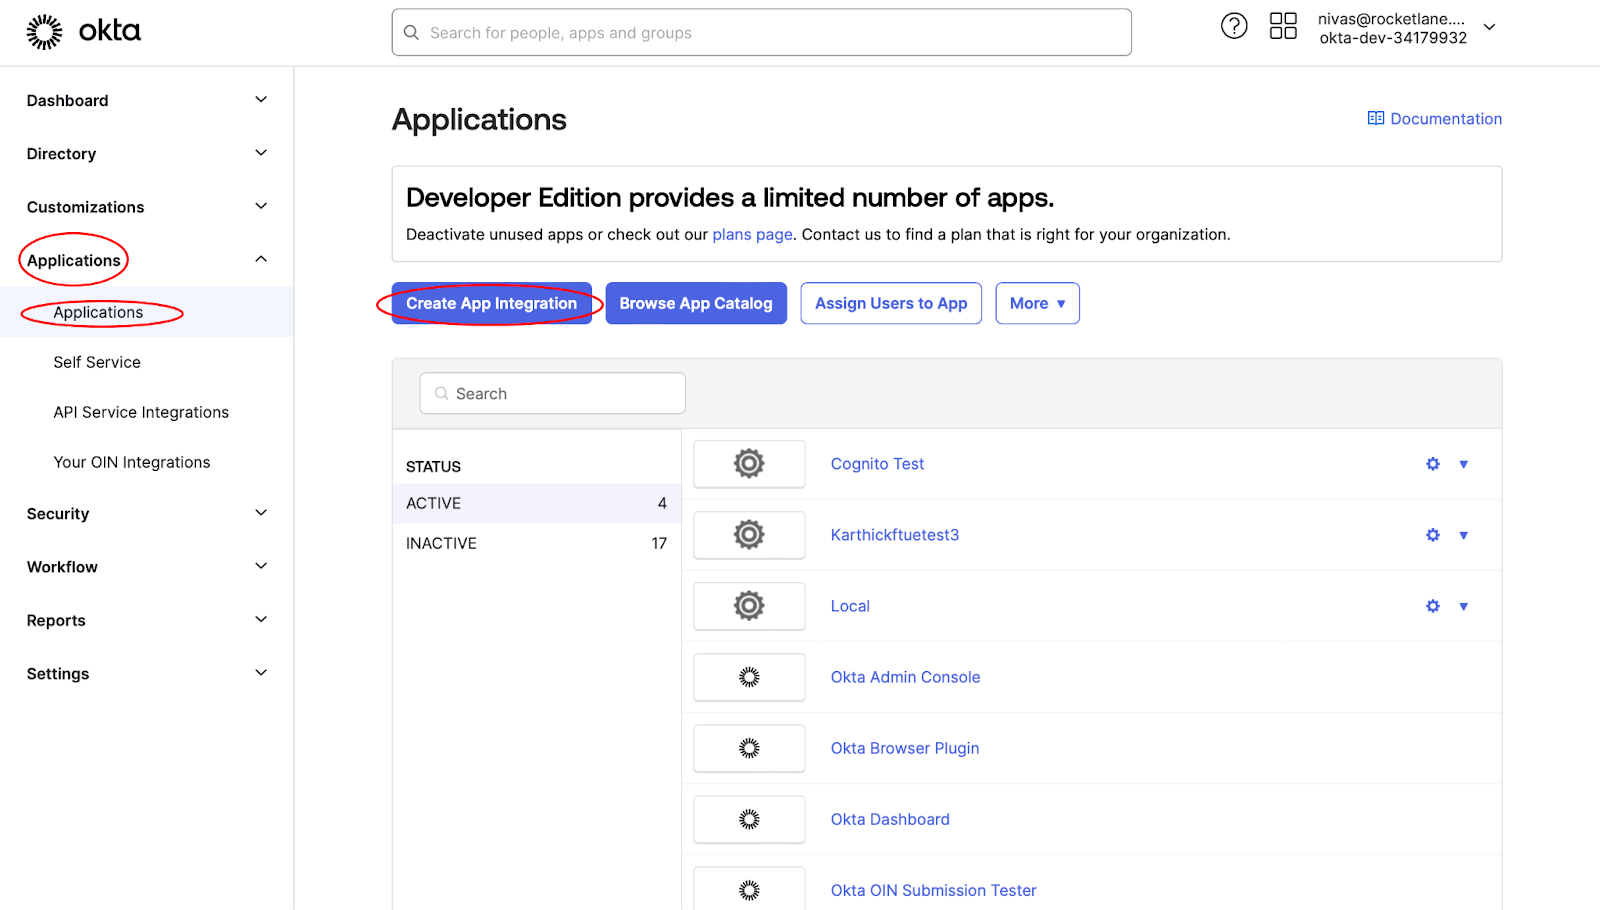Open settings gear for Local app

(x=1433, y=606)
